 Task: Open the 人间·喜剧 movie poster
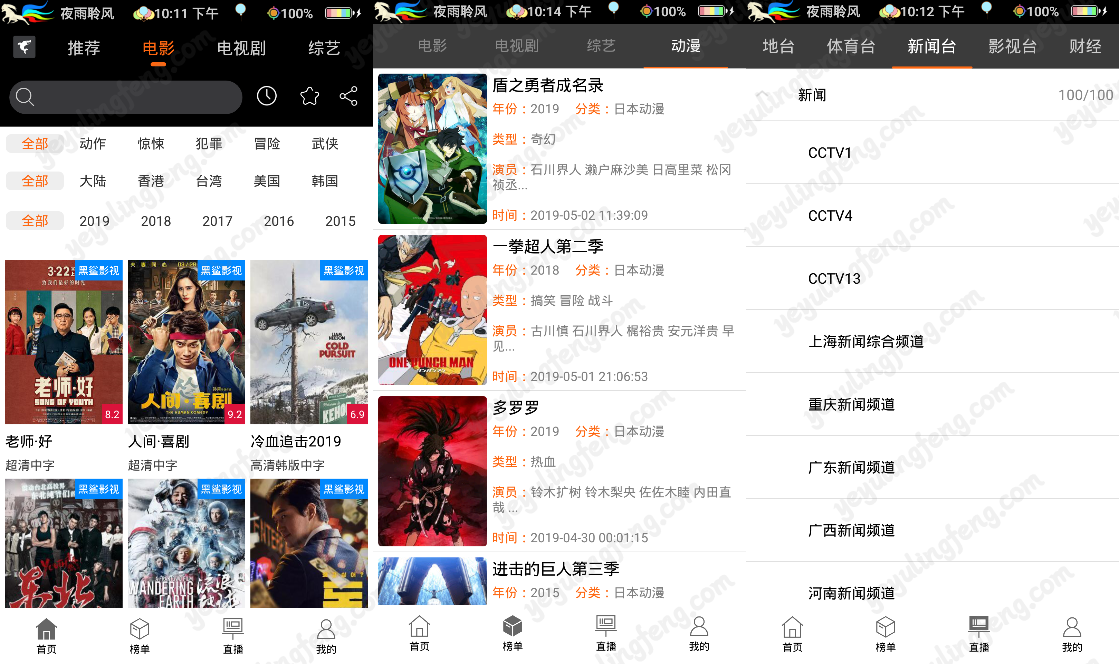(186, 342)
